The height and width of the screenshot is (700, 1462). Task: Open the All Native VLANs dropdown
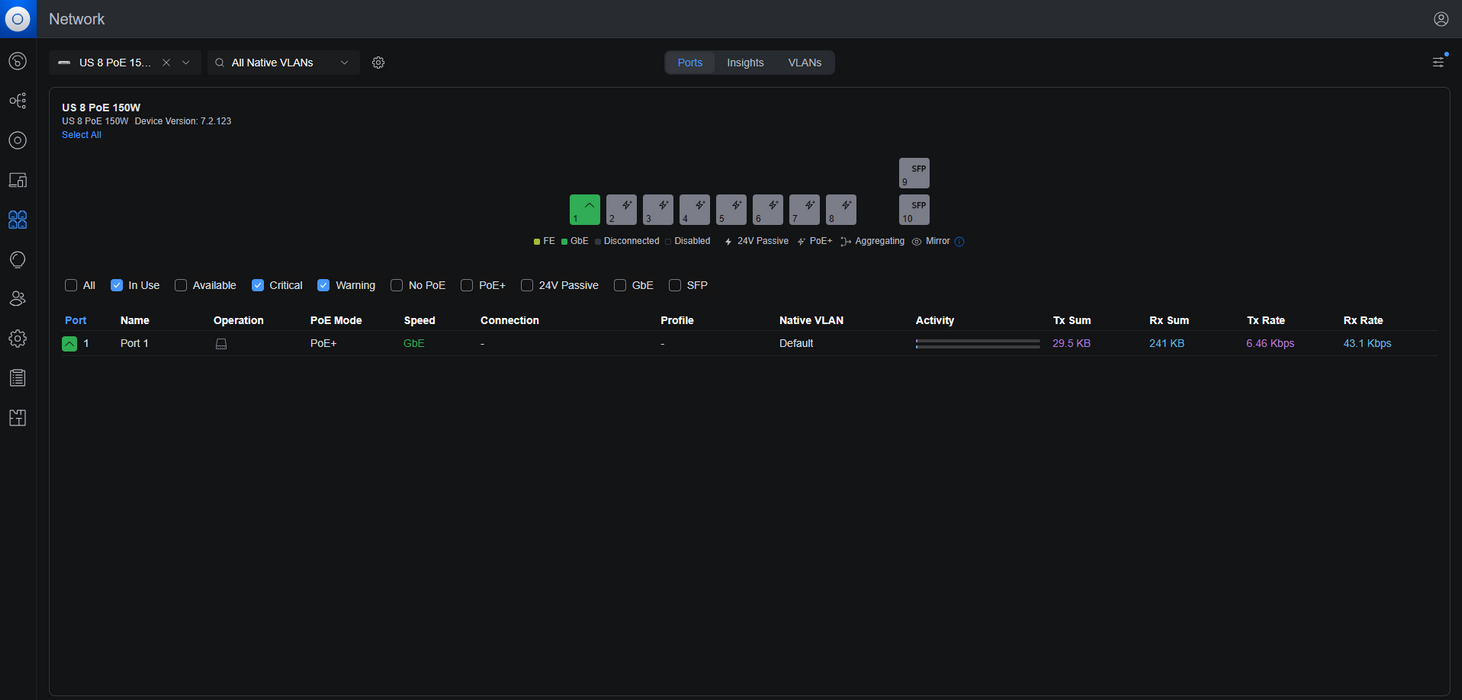coord(284,62)
